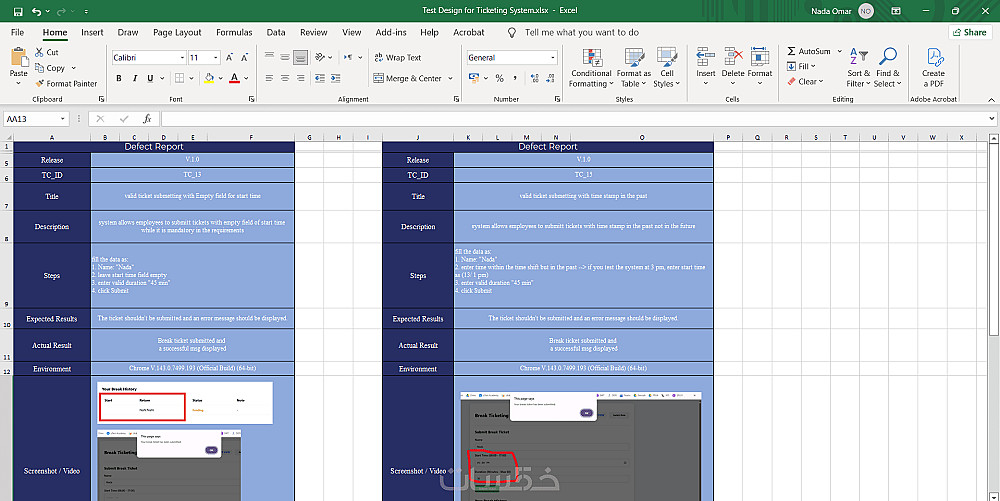Increase font size with the larger A icon
This screenshot has width=1000, height=501.
pyautogui.click(x=230, y=57)
